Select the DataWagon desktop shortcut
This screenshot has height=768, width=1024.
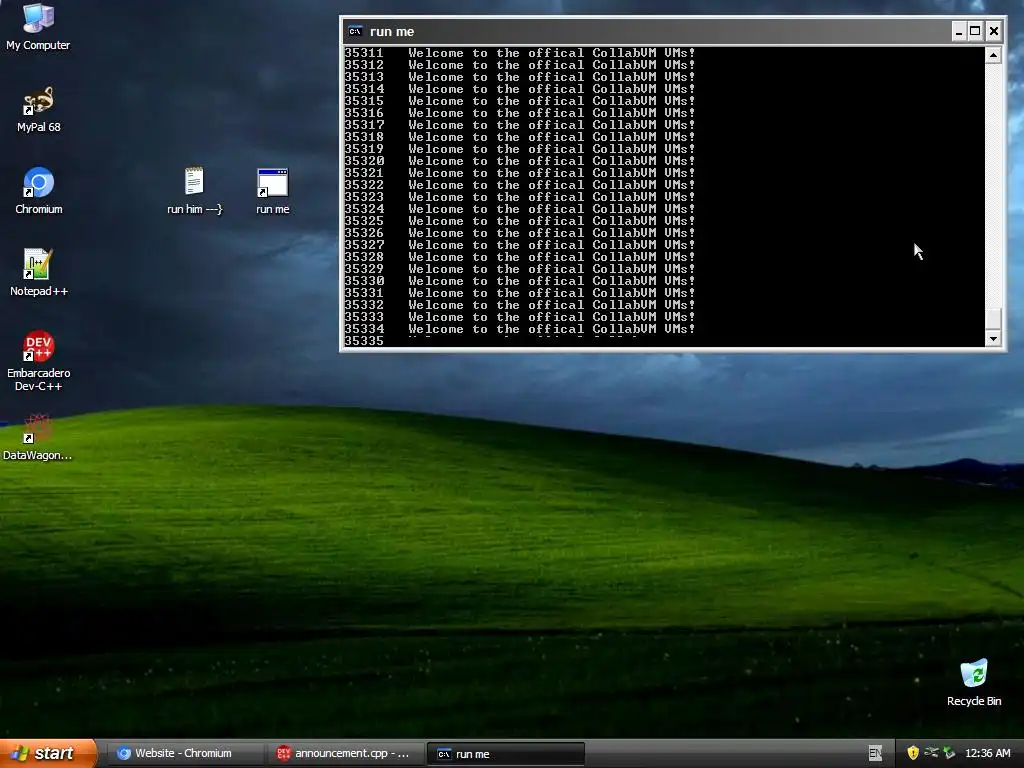pyautogui.click(x=37, y=437)
